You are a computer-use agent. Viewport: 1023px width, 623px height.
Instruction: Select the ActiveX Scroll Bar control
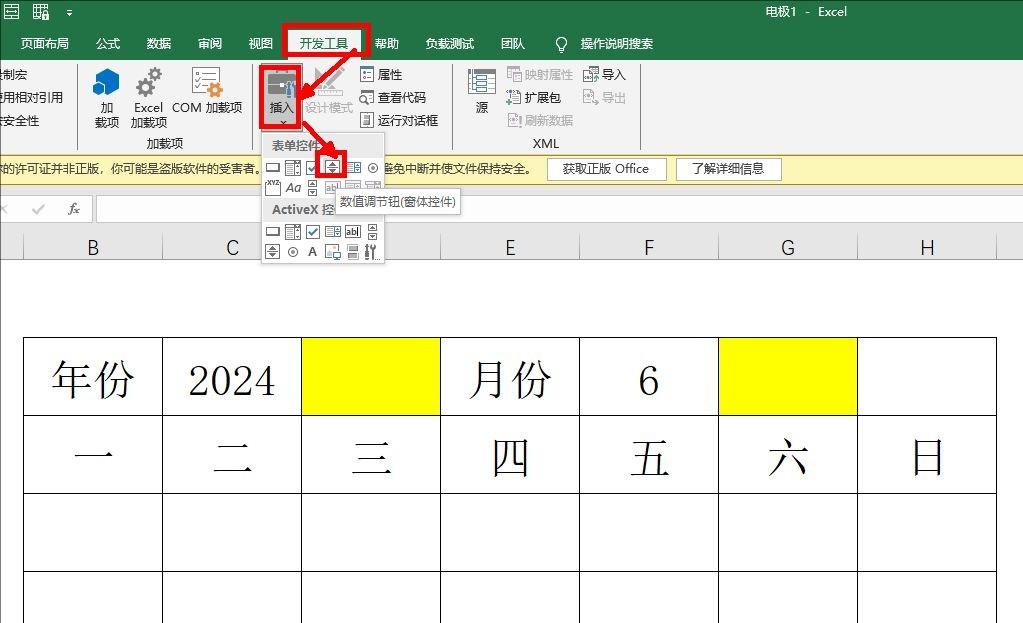click(373, 232)
